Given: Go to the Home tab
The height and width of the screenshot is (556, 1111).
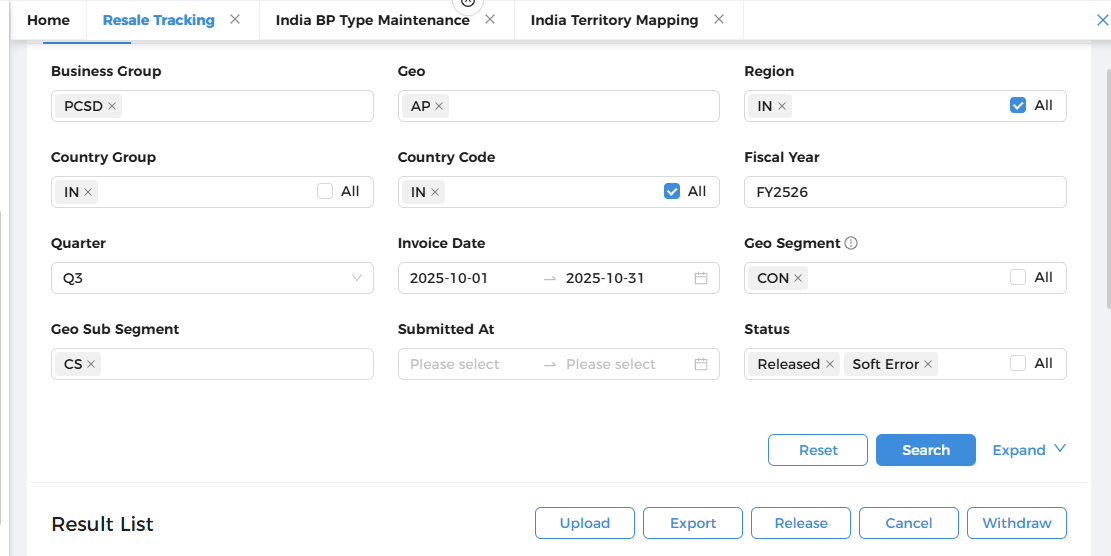Looking at the screenshot, I should 48,20.
